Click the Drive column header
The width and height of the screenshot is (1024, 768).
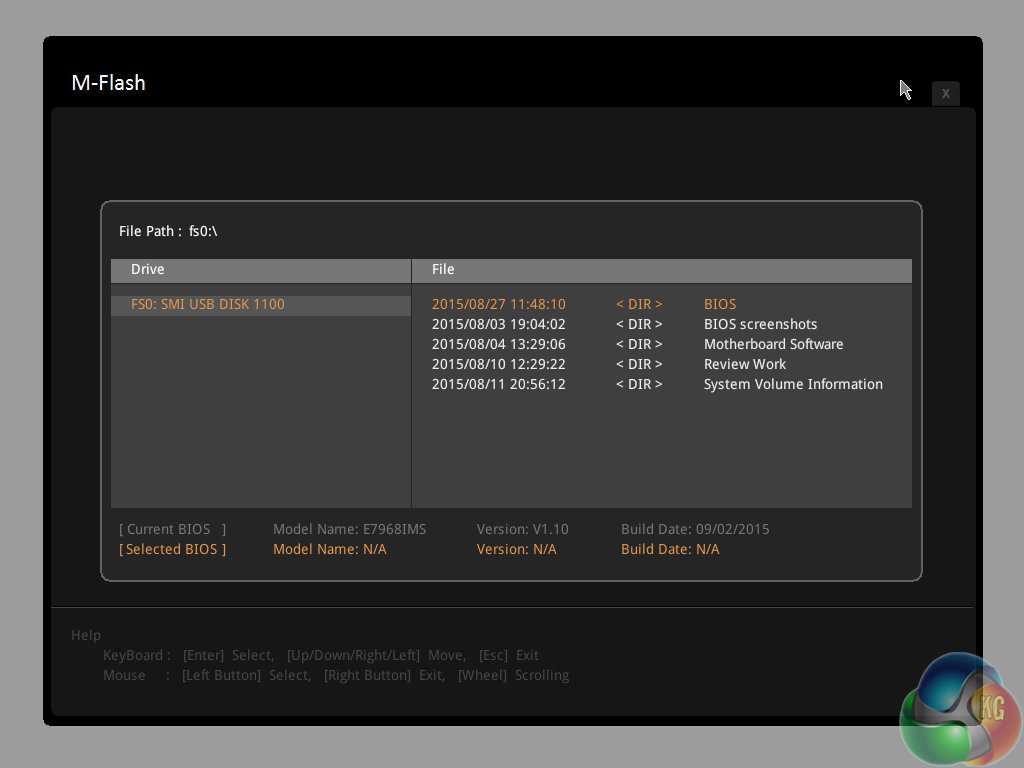pyautogui.click(x=148, y=269)
